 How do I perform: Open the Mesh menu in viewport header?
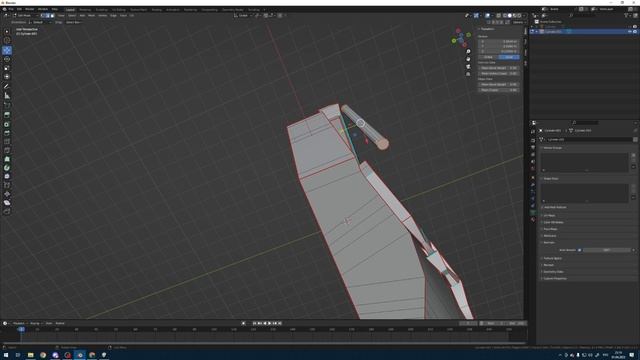[91, 16]
